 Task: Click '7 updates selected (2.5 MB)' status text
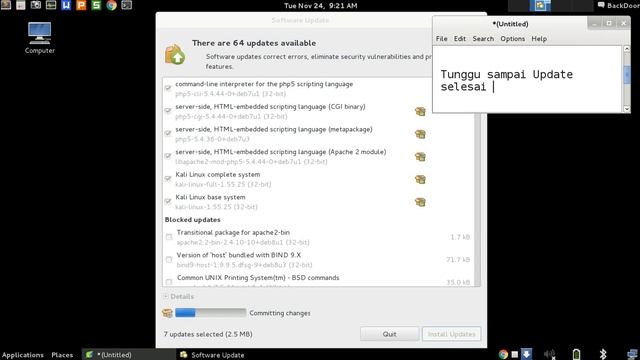pos(208,334)
